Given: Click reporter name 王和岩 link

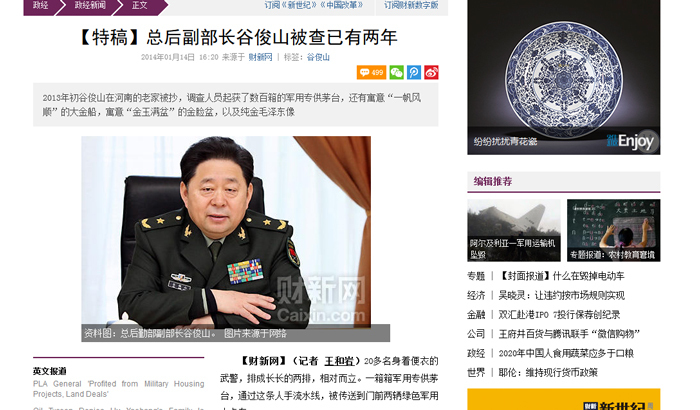Looking at the screenshot, I should pos(339,361).
